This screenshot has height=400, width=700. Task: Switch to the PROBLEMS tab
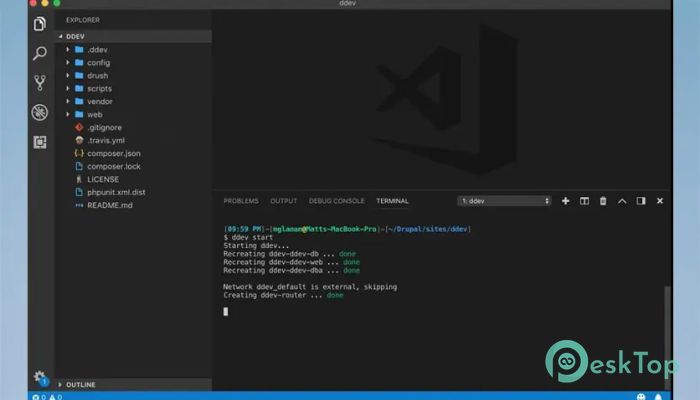click(x=241, y=201)
